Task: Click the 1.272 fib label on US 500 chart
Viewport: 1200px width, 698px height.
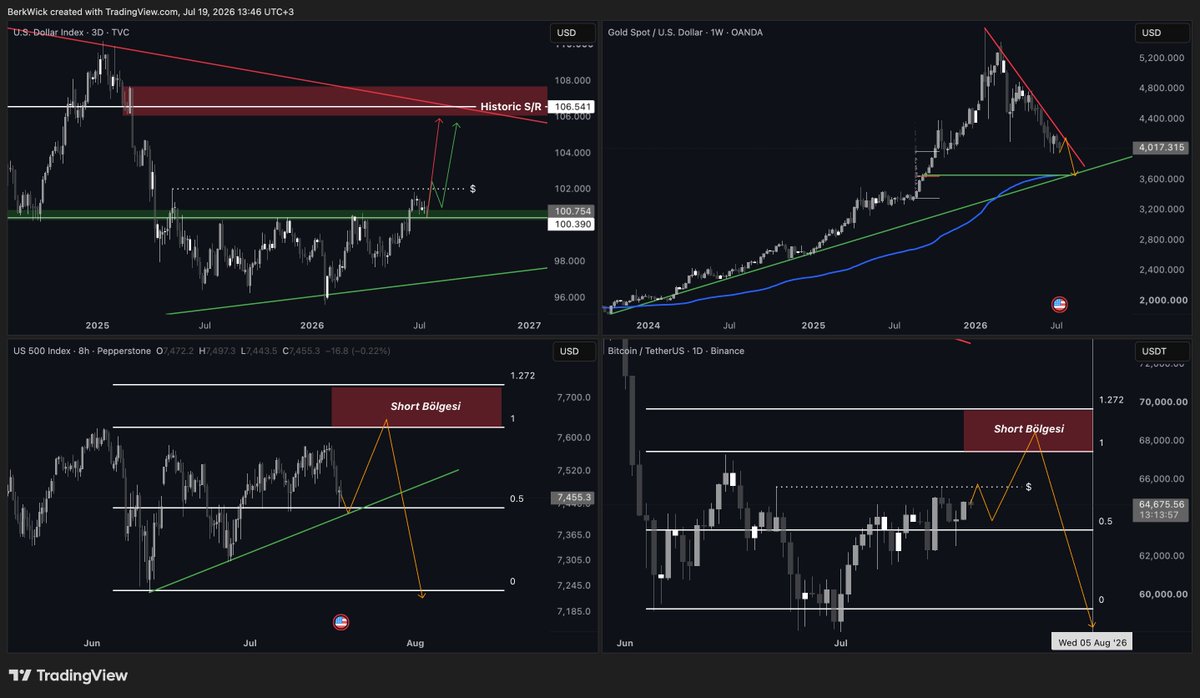Action: point(522,376)
